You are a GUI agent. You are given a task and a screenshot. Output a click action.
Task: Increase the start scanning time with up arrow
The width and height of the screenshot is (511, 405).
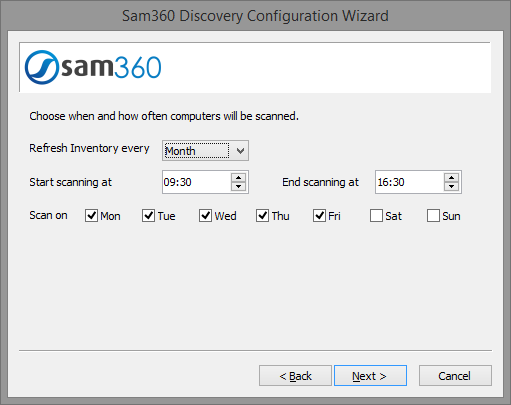(x=238, y=178)
